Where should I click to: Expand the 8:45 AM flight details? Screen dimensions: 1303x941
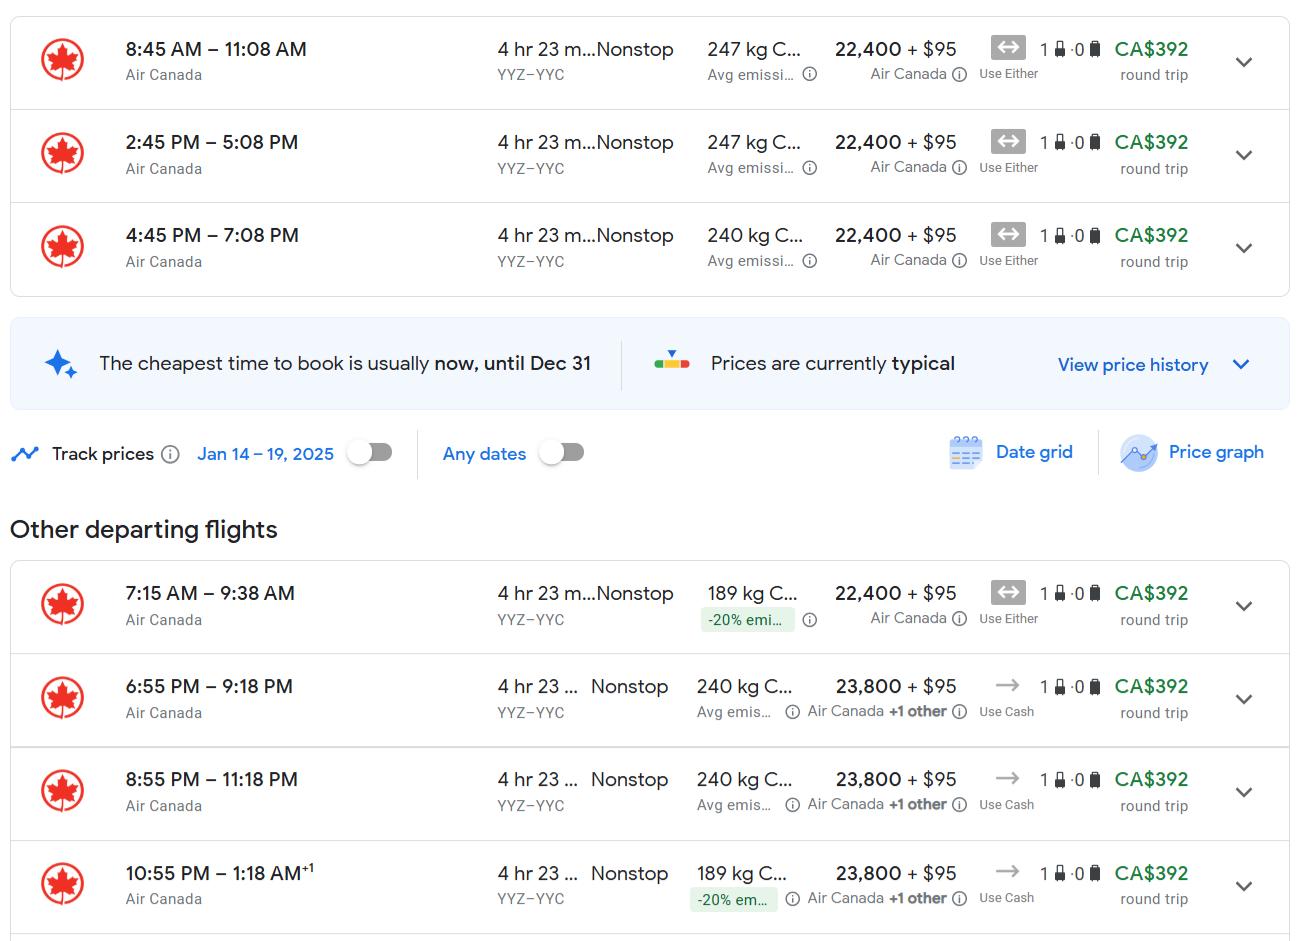point(1244,62)
